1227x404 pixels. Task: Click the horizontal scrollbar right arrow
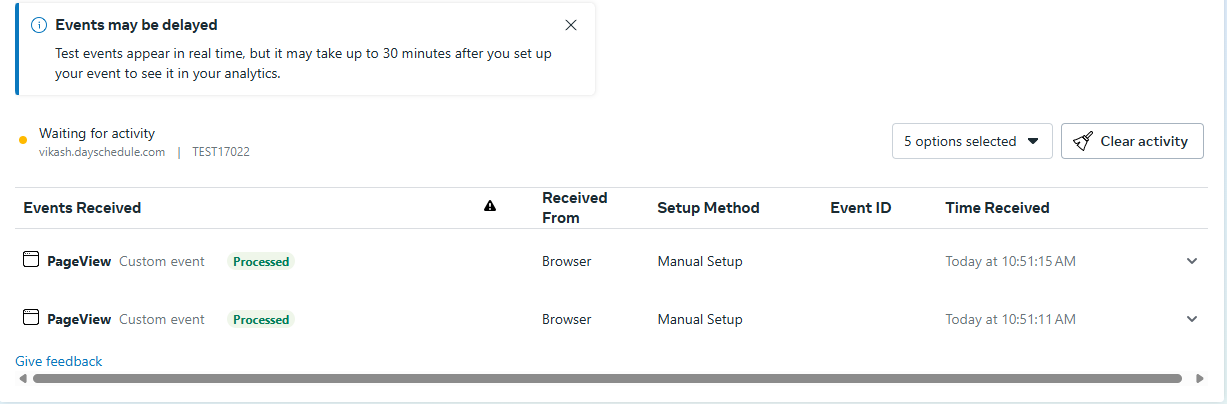tap(1200, 379)
